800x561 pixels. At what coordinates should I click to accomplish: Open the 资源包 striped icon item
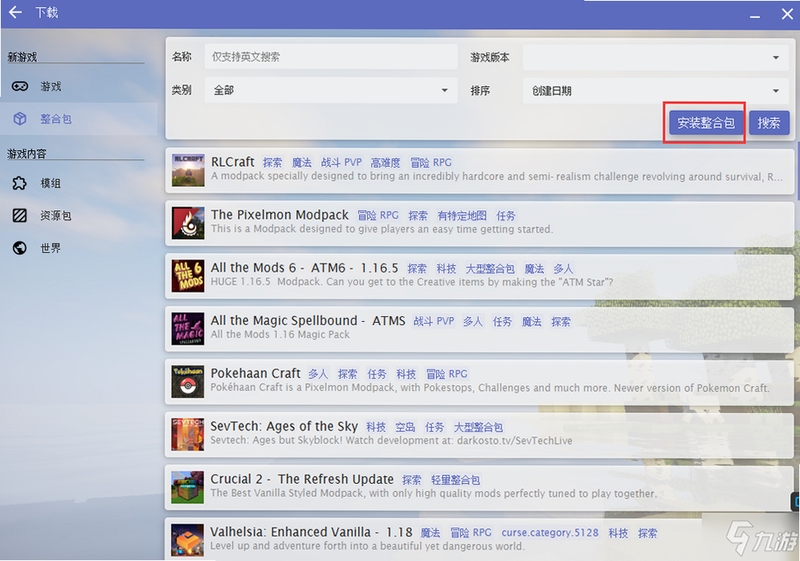pyautogui.click(x=19, y=216)
